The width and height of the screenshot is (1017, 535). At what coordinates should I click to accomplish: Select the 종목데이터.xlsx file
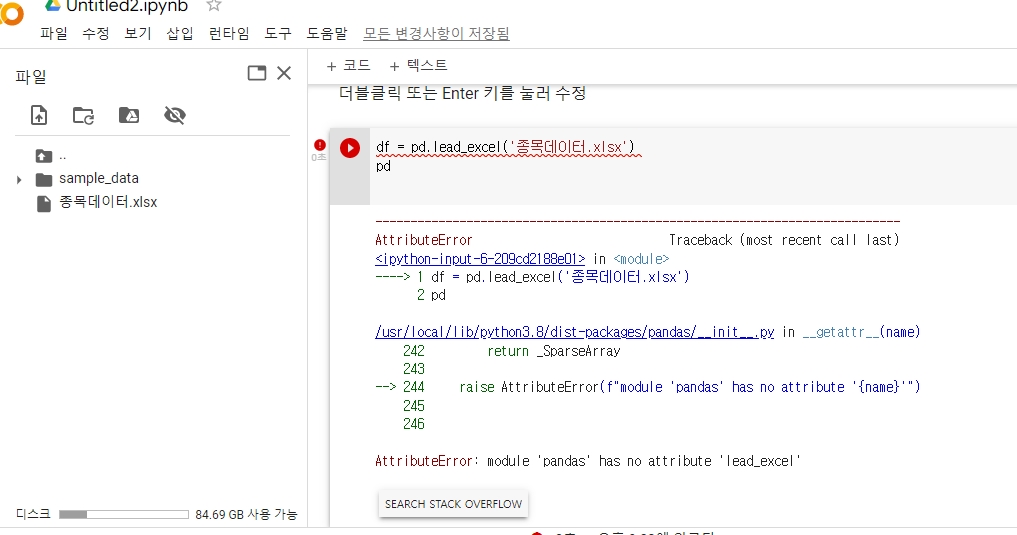pos(108,202)
